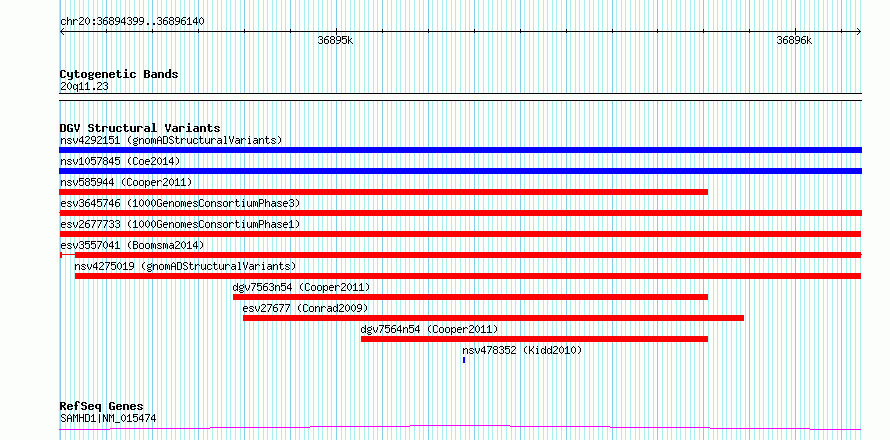890x440 pixels.
Task: Click esv3645746 1000GenomesConsortiumPhase3 label
Action: tap(180, 203)
